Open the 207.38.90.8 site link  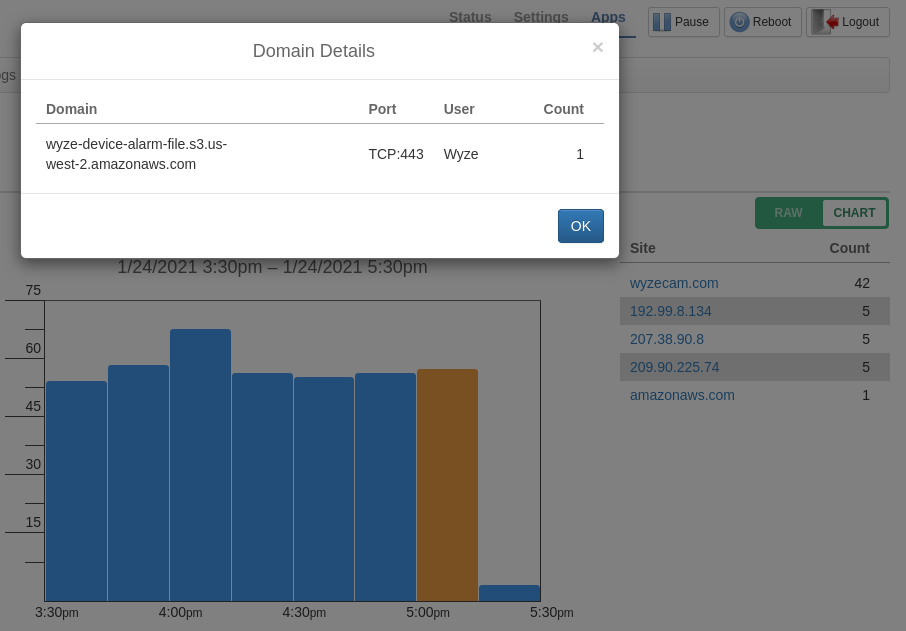[667, 339]
